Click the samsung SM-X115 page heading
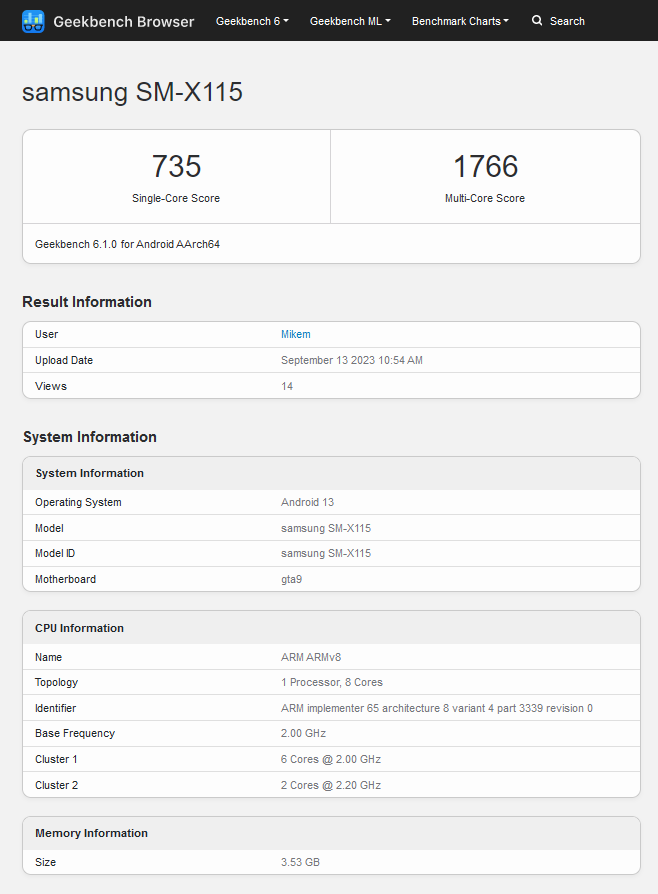 (132, 92)
